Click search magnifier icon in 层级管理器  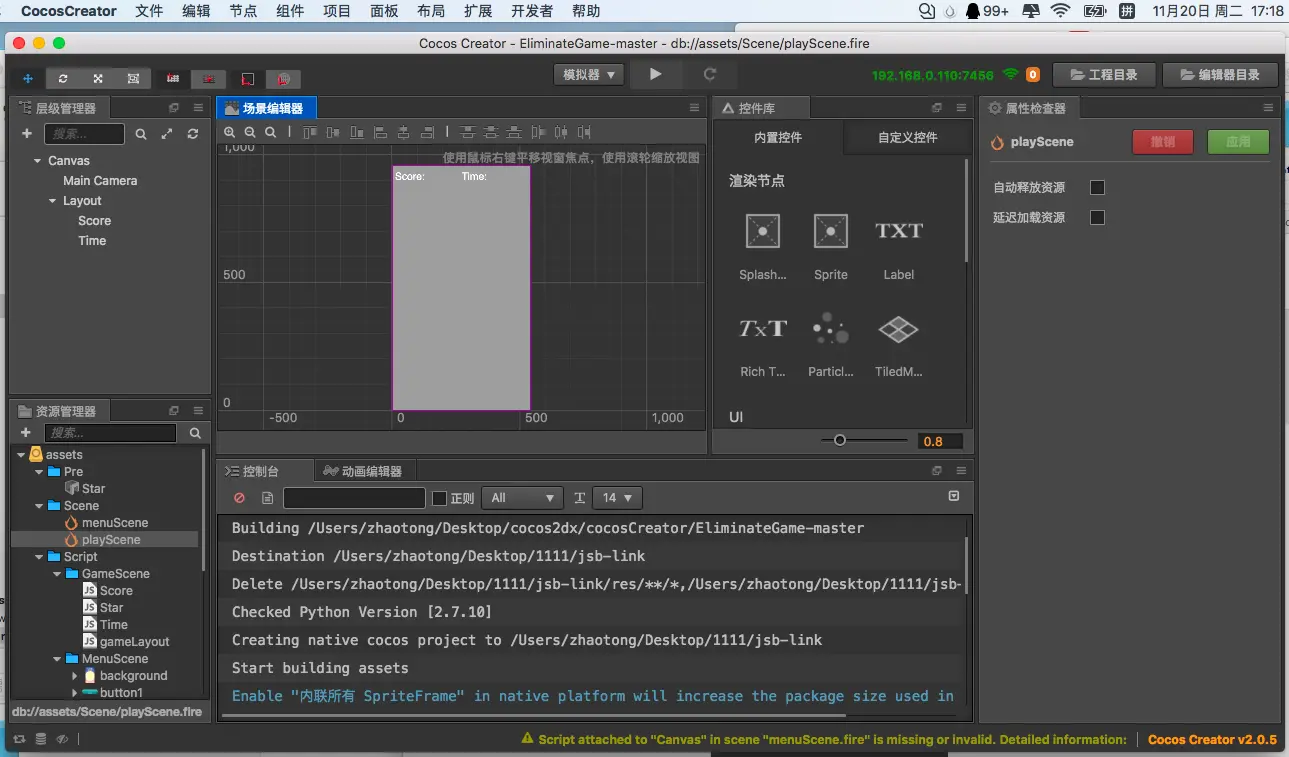(141, 134)
